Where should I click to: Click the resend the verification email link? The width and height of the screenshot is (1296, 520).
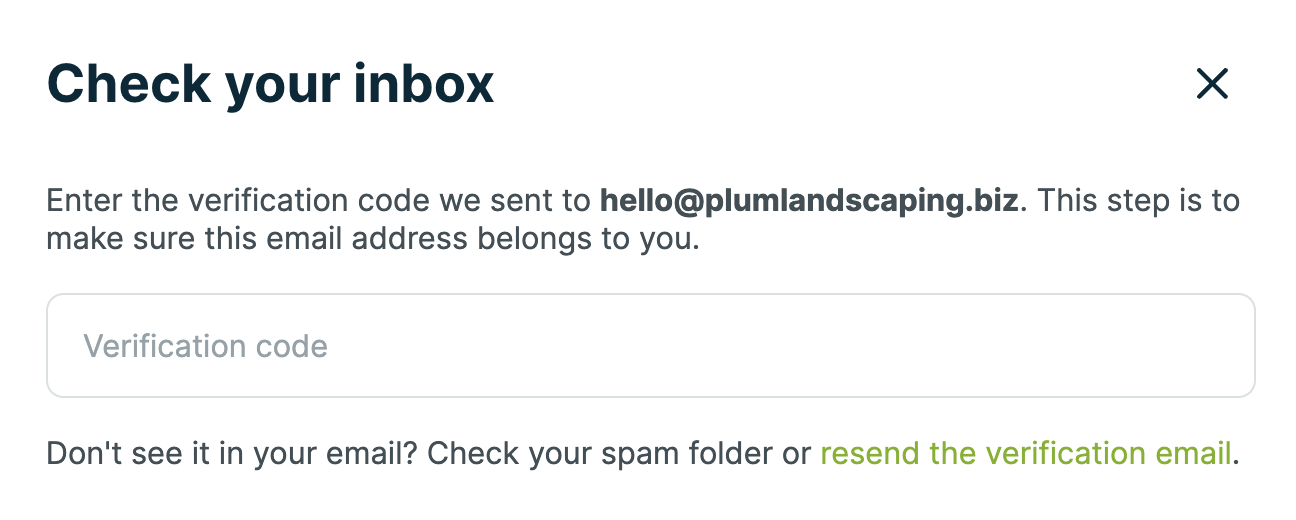[1025, 454]
